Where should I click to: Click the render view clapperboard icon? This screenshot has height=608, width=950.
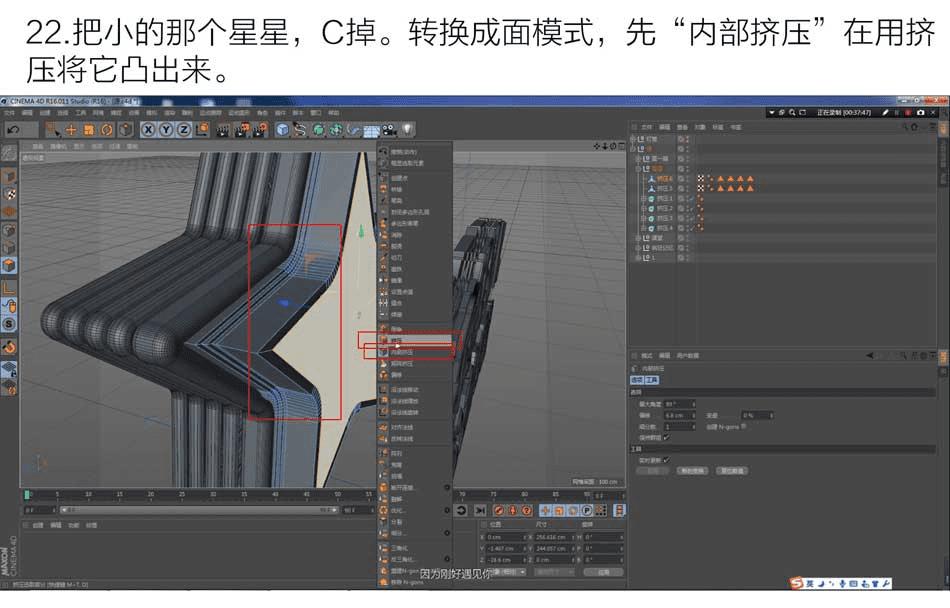coord(223,130)
